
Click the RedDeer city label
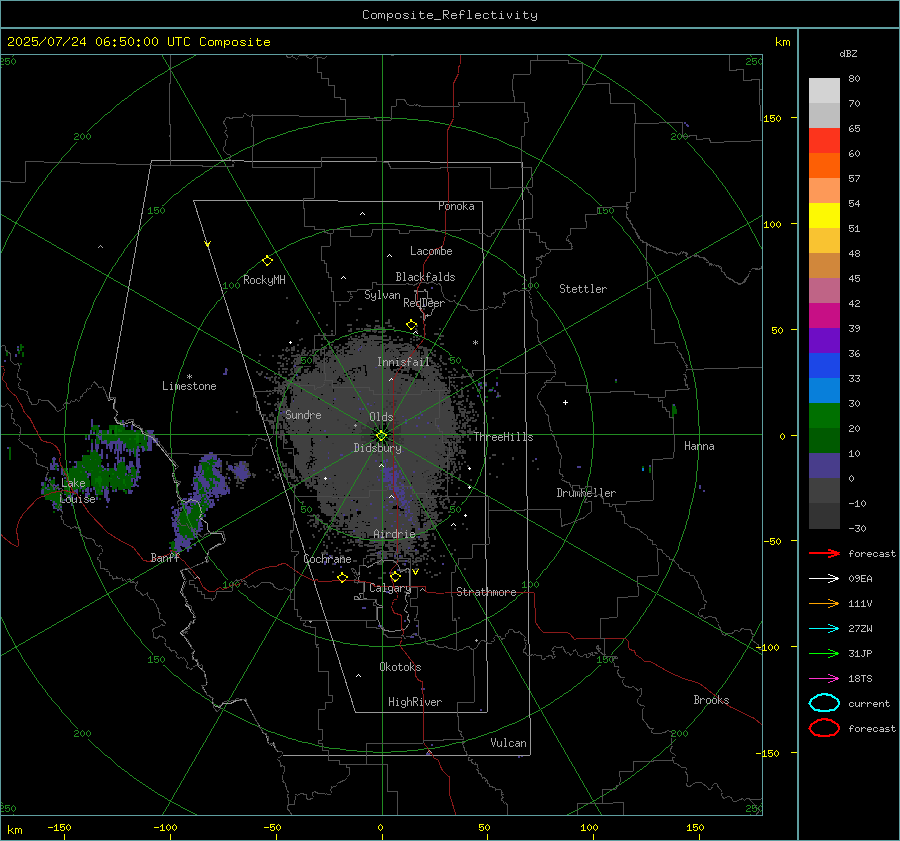(x=424, y=303)
